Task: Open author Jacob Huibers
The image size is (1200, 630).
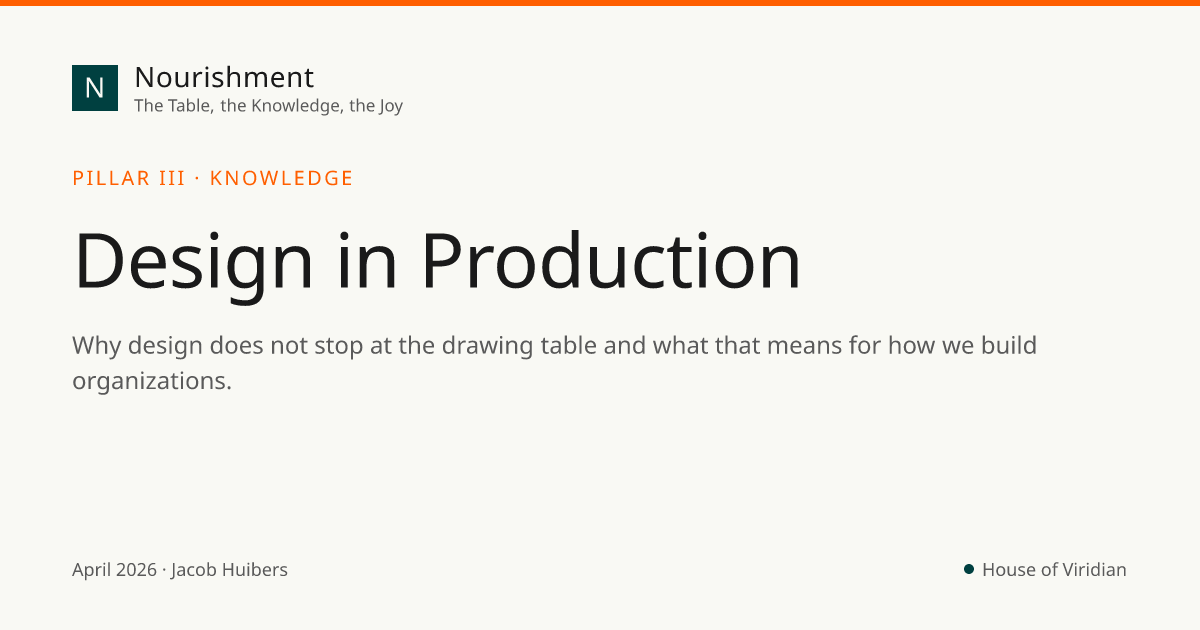Action: pos(229,570)
